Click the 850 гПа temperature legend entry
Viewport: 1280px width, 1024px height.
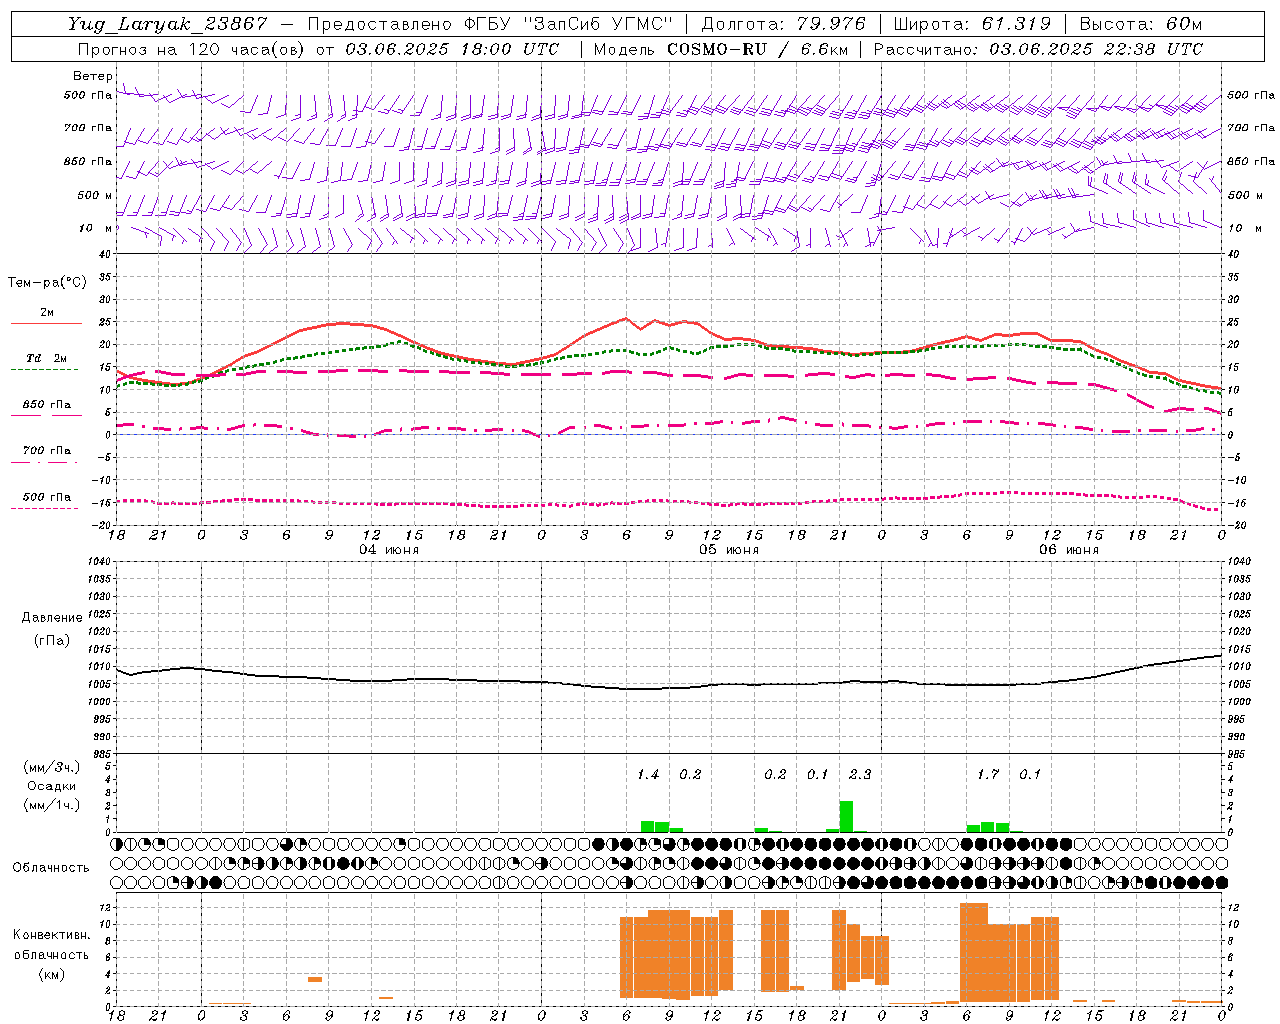pos(46,404)
